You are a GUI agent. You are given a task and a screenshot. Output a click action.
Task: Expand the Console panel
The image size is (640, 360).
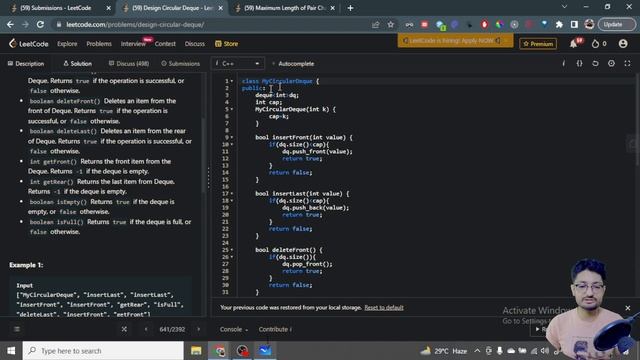click(x=233, y=329)
